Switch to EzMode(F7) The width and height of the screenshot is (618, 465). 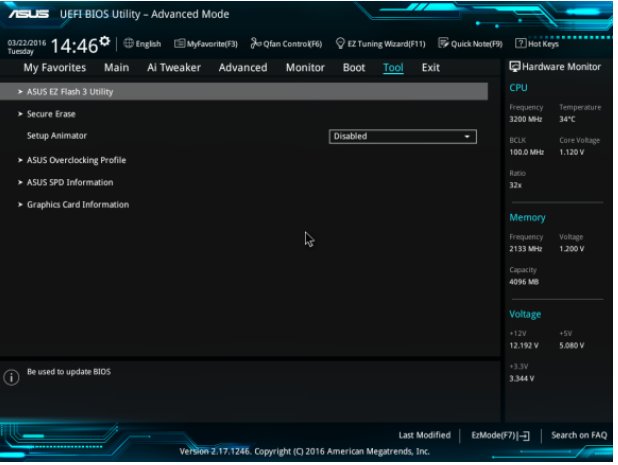500,436
